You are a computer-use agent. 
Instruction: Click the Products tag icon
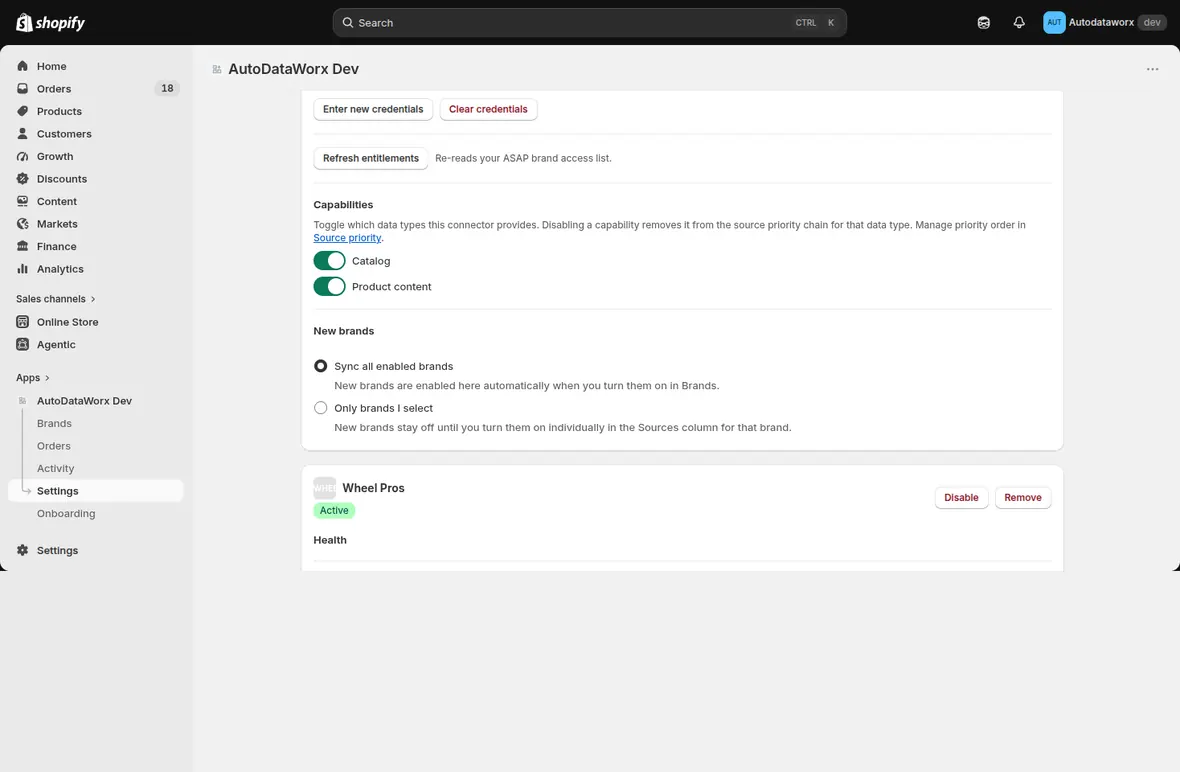tap(23, 111)
